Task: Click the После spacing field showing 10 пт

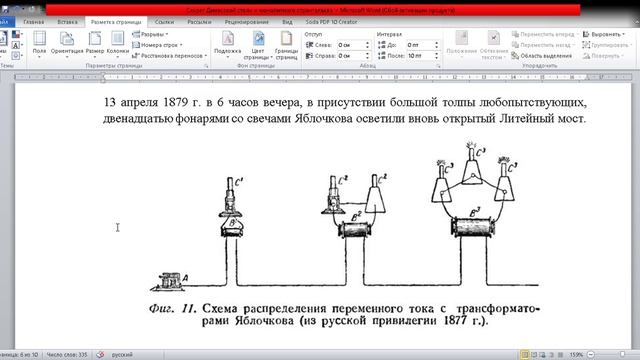Action: pos(420,56)
